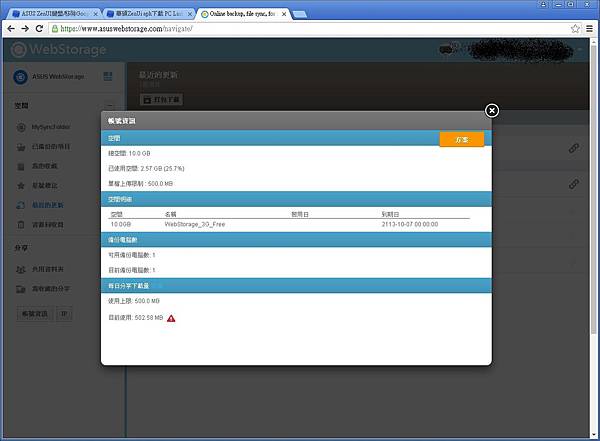Image resolution: width=600 pixels, height=441 pixels.
Task: Collapse the storage section in sidebar
Action: pos(110,106)
